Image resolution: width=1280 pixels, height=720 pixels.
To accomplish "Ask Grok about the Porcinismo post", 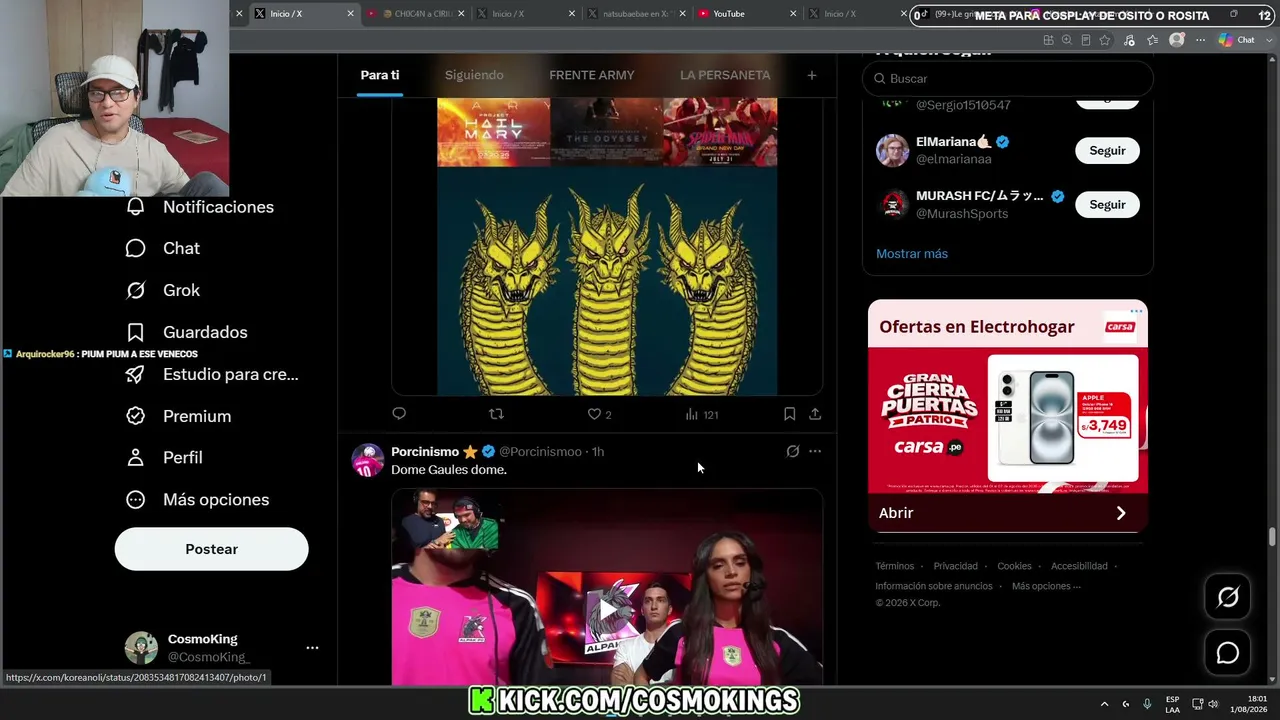I will [793, 451].
